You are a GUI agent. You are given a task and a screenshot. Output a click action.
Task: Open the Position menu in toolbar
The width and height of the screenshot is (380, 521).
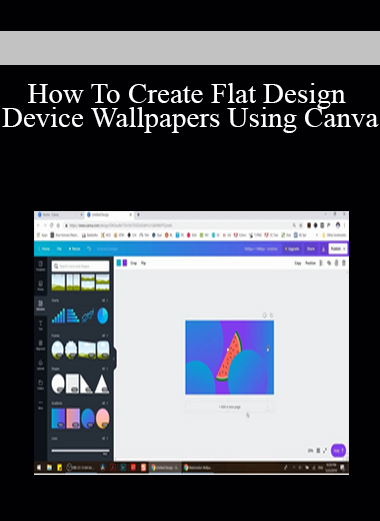point(310,263)
